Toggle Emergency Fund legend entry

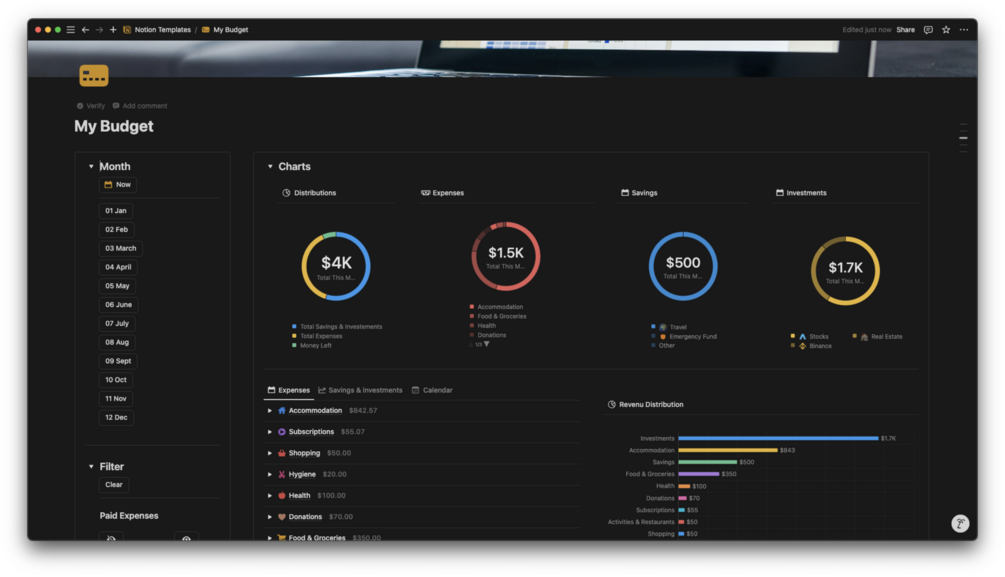pos(684,337)
